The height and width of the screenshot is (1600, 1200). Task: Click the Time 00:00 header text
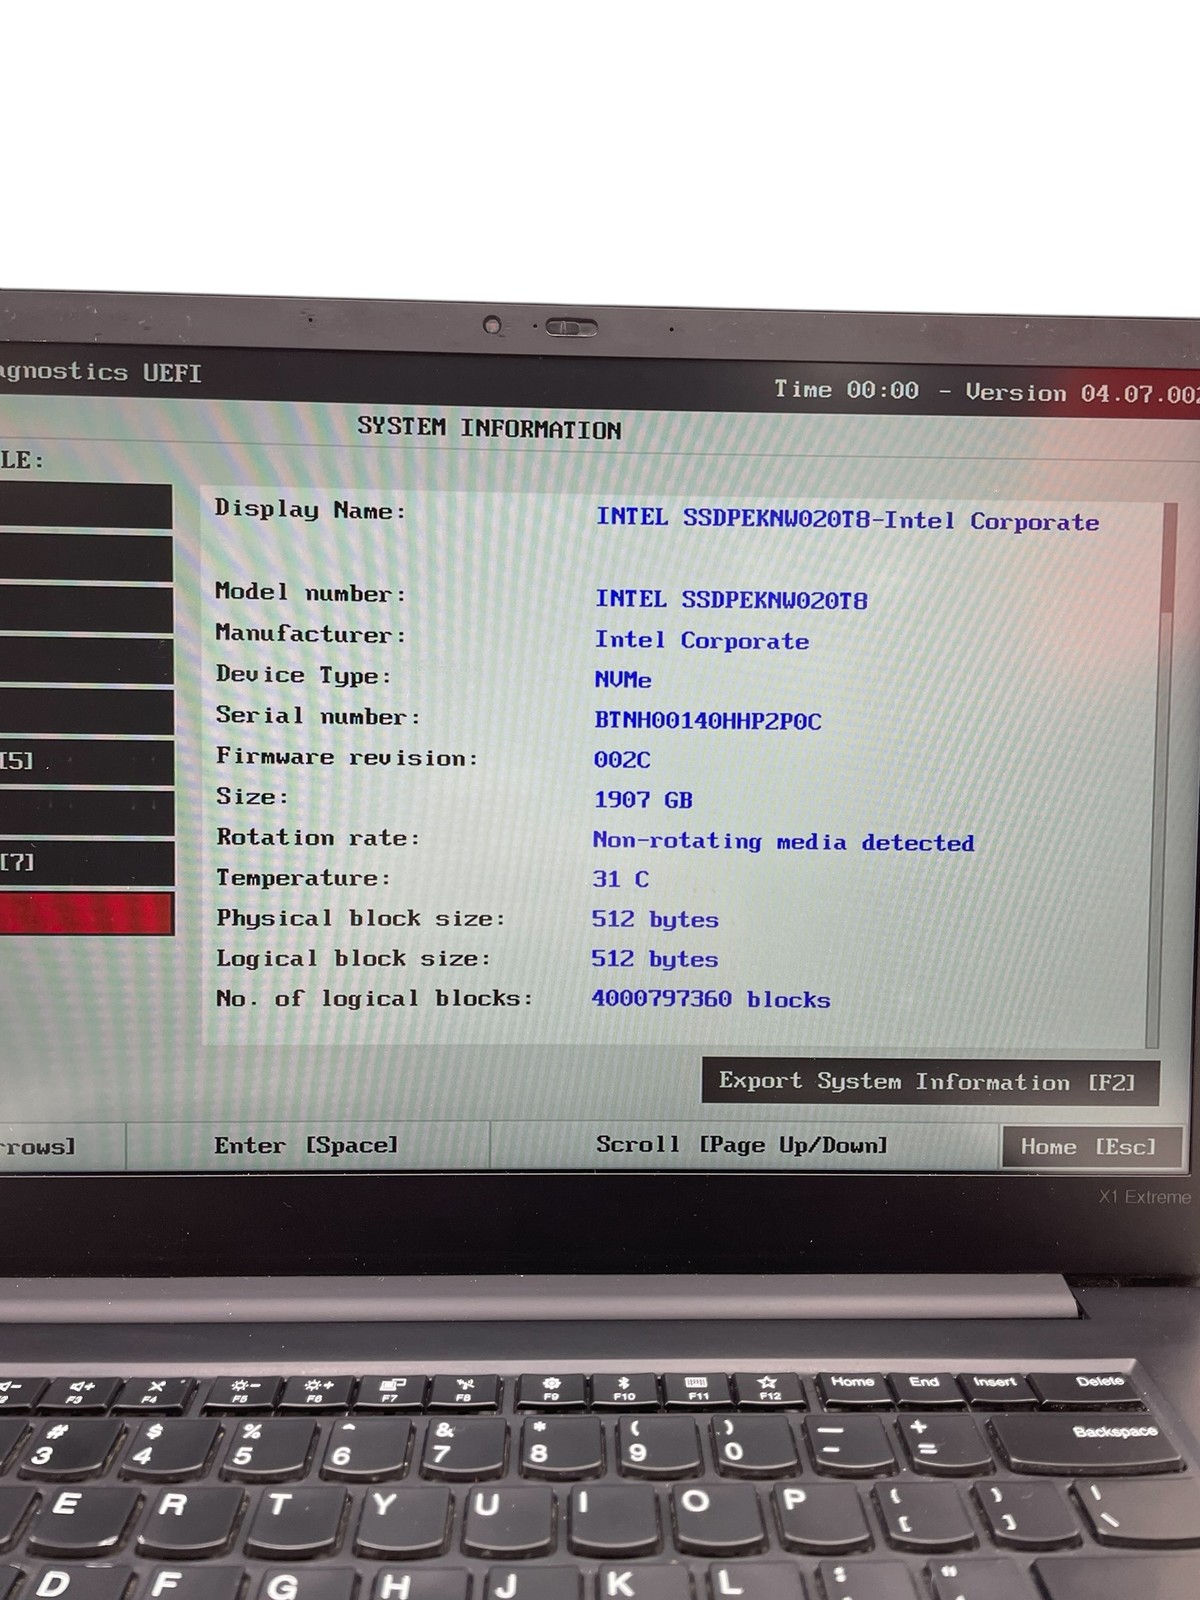point(846,389)
